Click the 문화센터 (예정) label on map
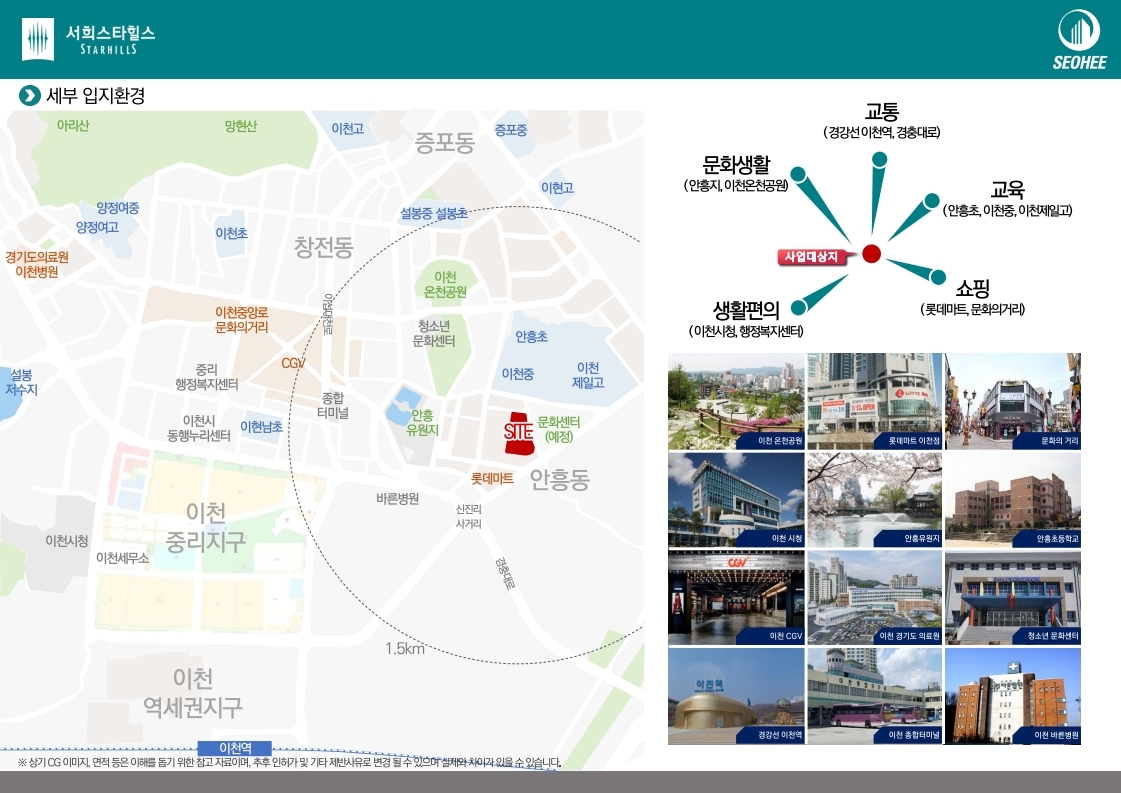Viewport: 1121px width, 793px height. click(558, 429)
